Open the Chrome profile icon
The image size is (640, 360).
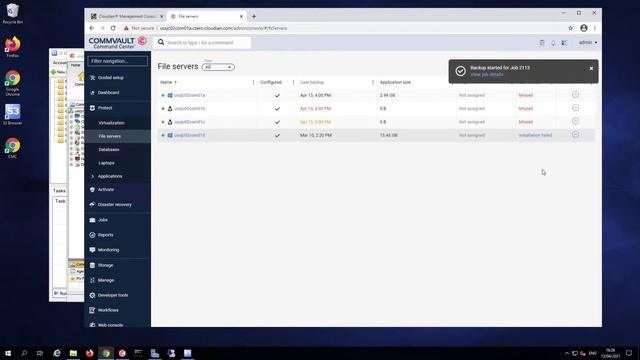pos(584,28)
